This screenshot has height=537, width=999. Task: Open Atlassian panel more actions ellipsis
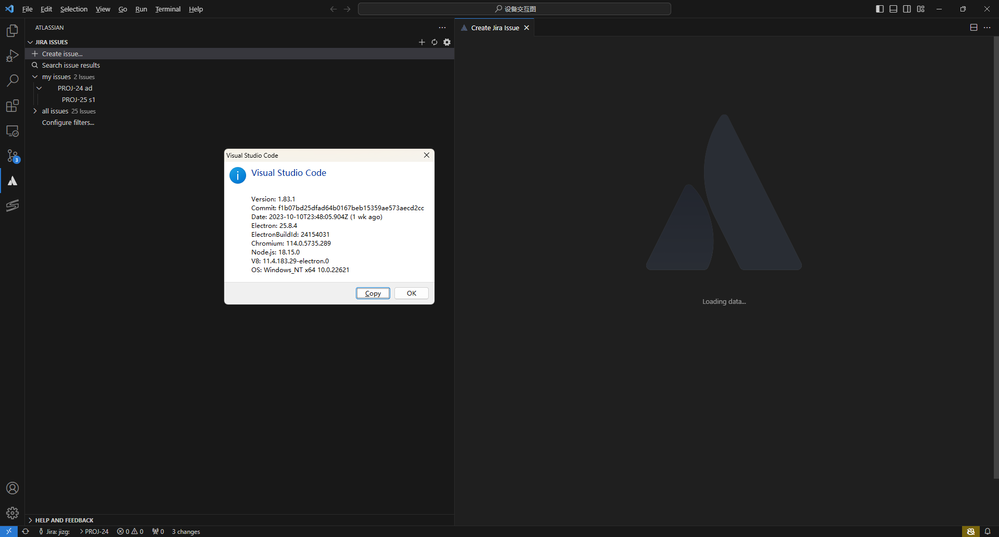click(442, 27)
